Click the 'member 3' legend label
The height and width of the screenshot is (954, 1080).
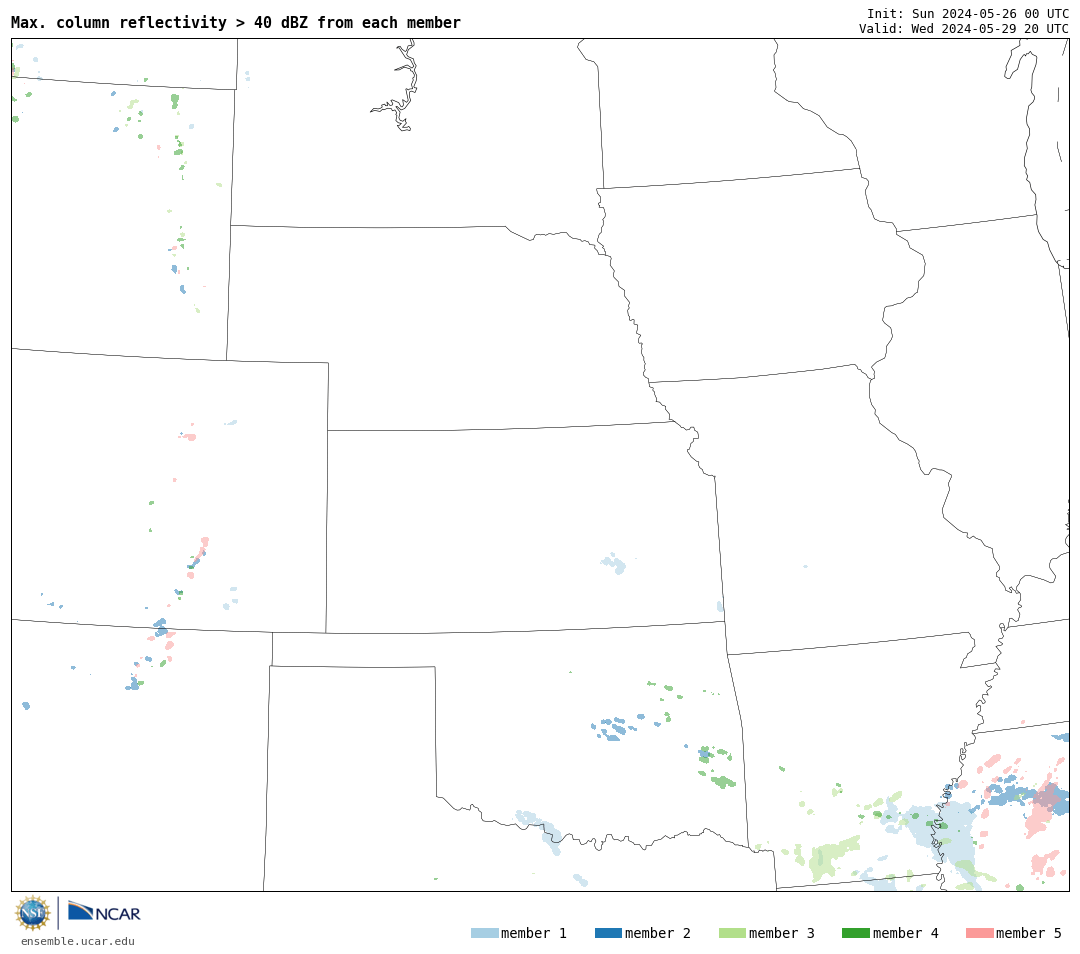782,933
